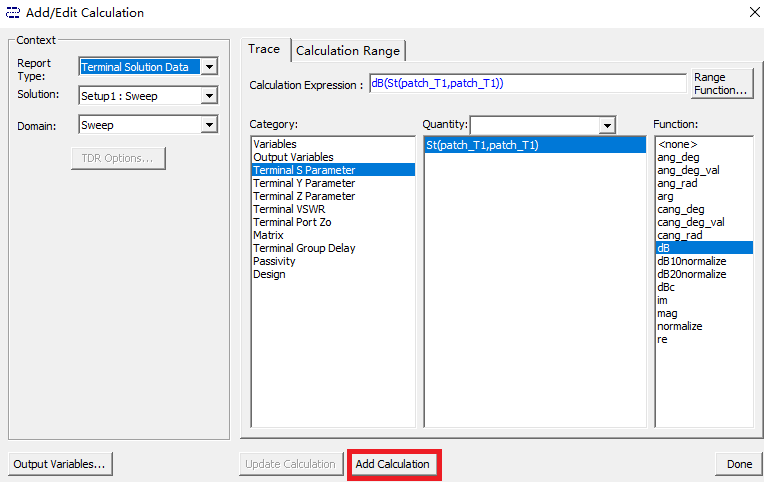Select the Trace tab
The width and height of the screenshot is (764, 482).
point(264,49)
